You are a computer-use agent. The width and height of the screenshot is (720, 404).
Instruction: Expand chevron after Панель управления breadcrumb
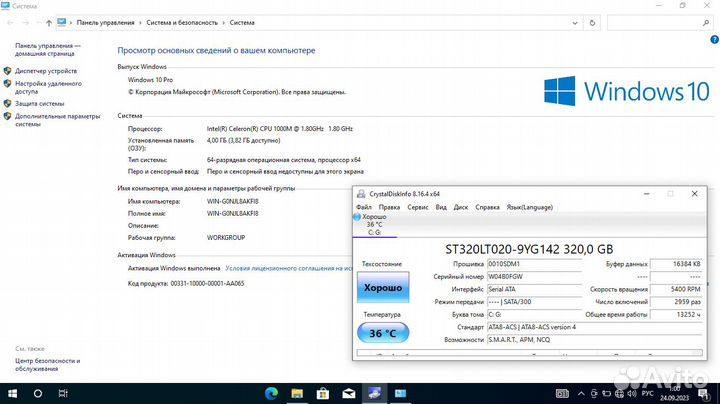point(141,22)
